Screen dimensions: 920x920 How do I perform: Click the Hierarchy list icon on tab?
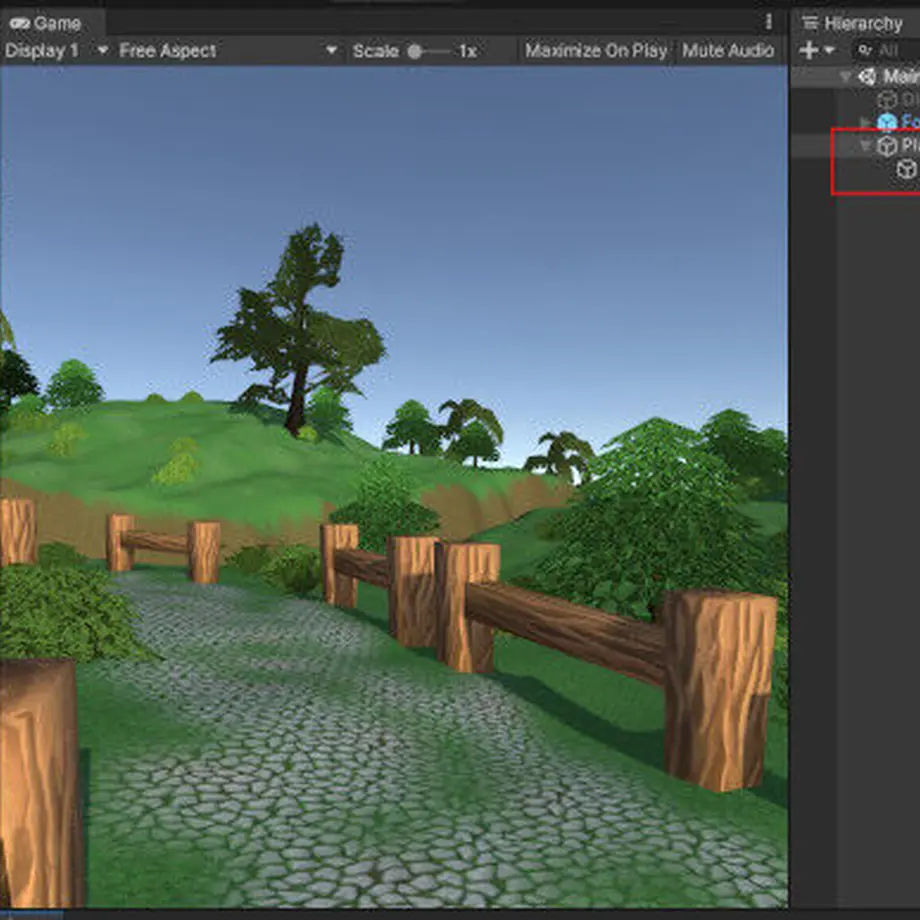pos(810,23)
